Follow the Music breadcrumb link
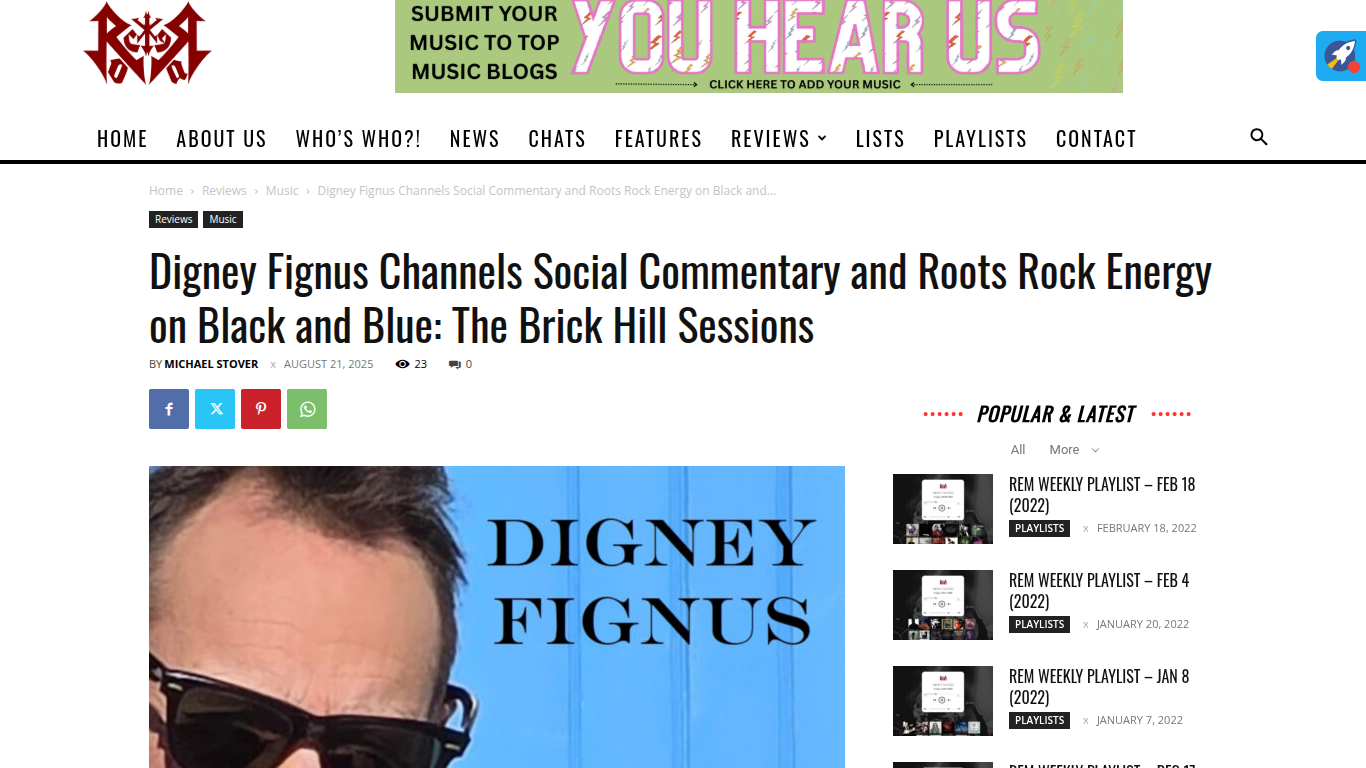 (282, 190)
